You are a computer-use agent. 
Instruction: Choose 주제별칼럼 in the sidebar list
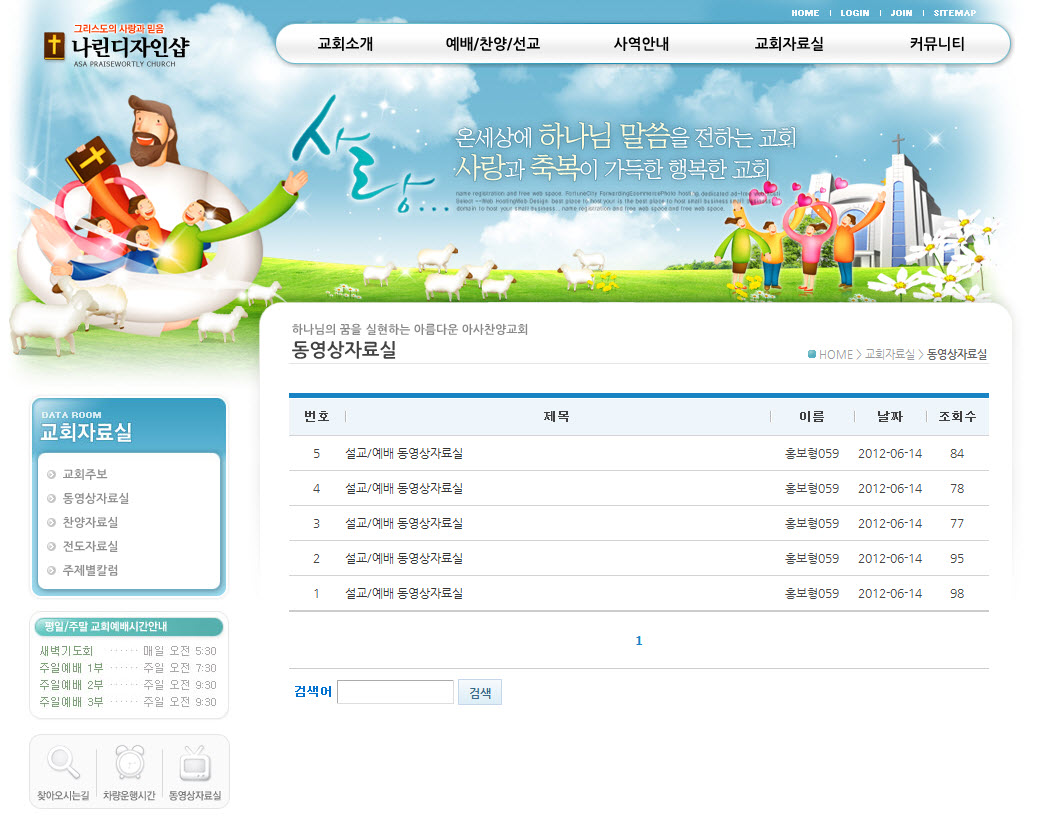[x=90, y=570]
